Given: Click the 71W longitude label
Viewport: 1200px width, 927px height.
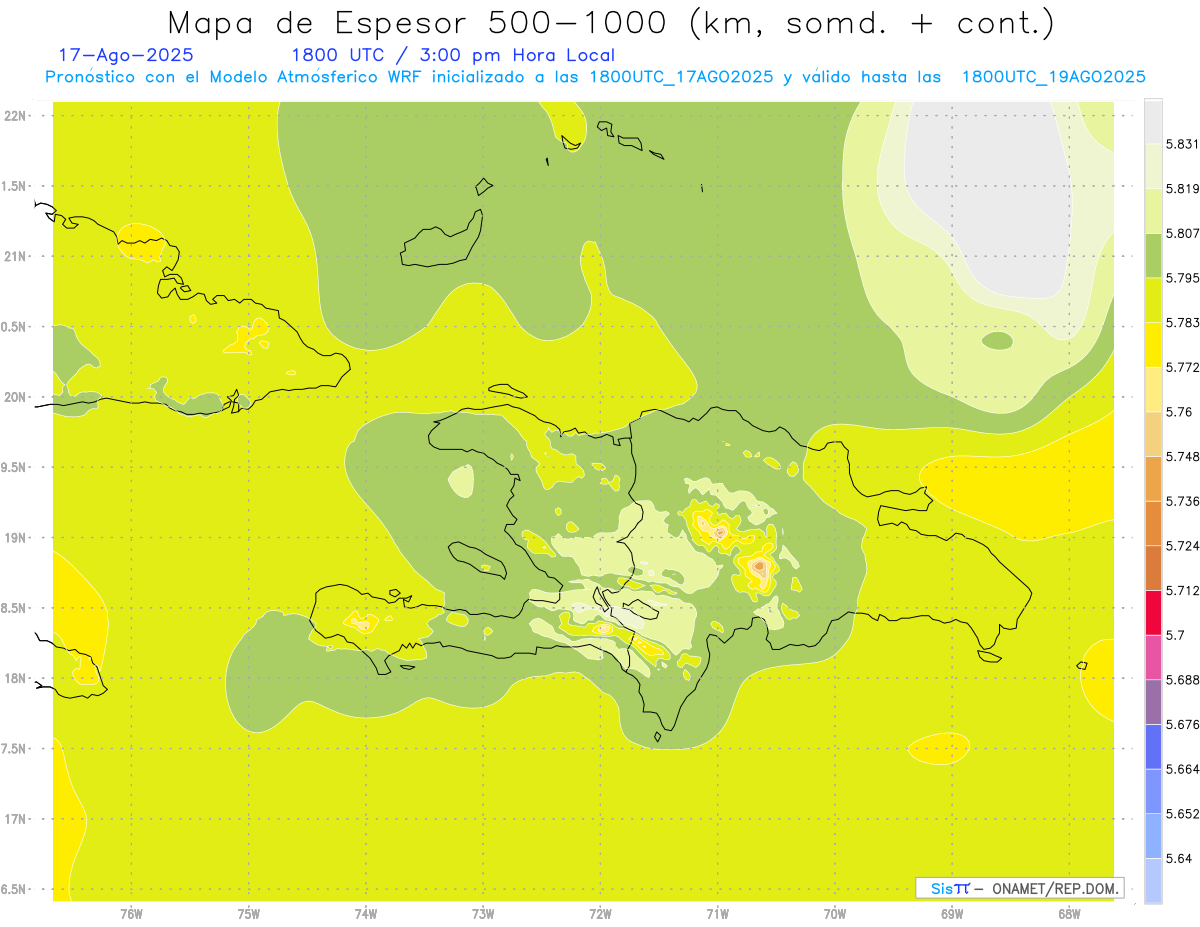Looking at the screenshot, I should [717, 914].
